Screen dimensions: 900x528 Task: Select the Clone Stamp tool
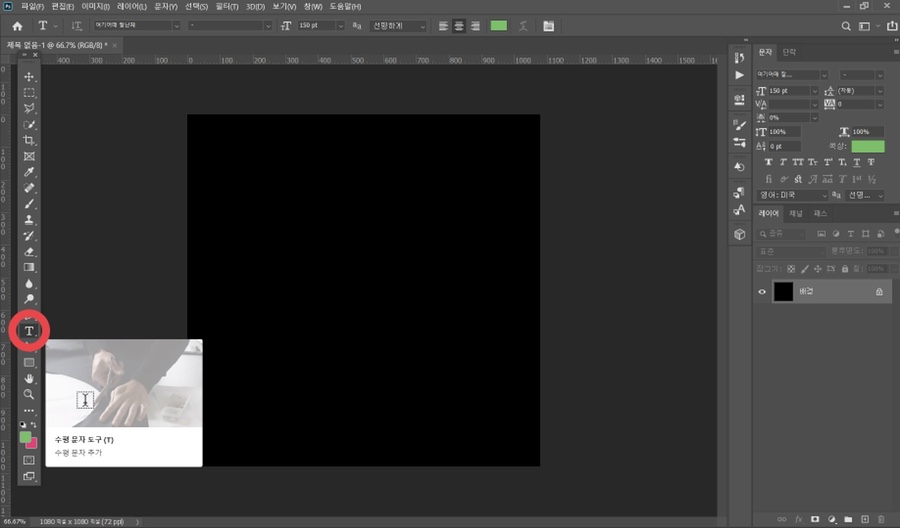(x=29, y=220)
